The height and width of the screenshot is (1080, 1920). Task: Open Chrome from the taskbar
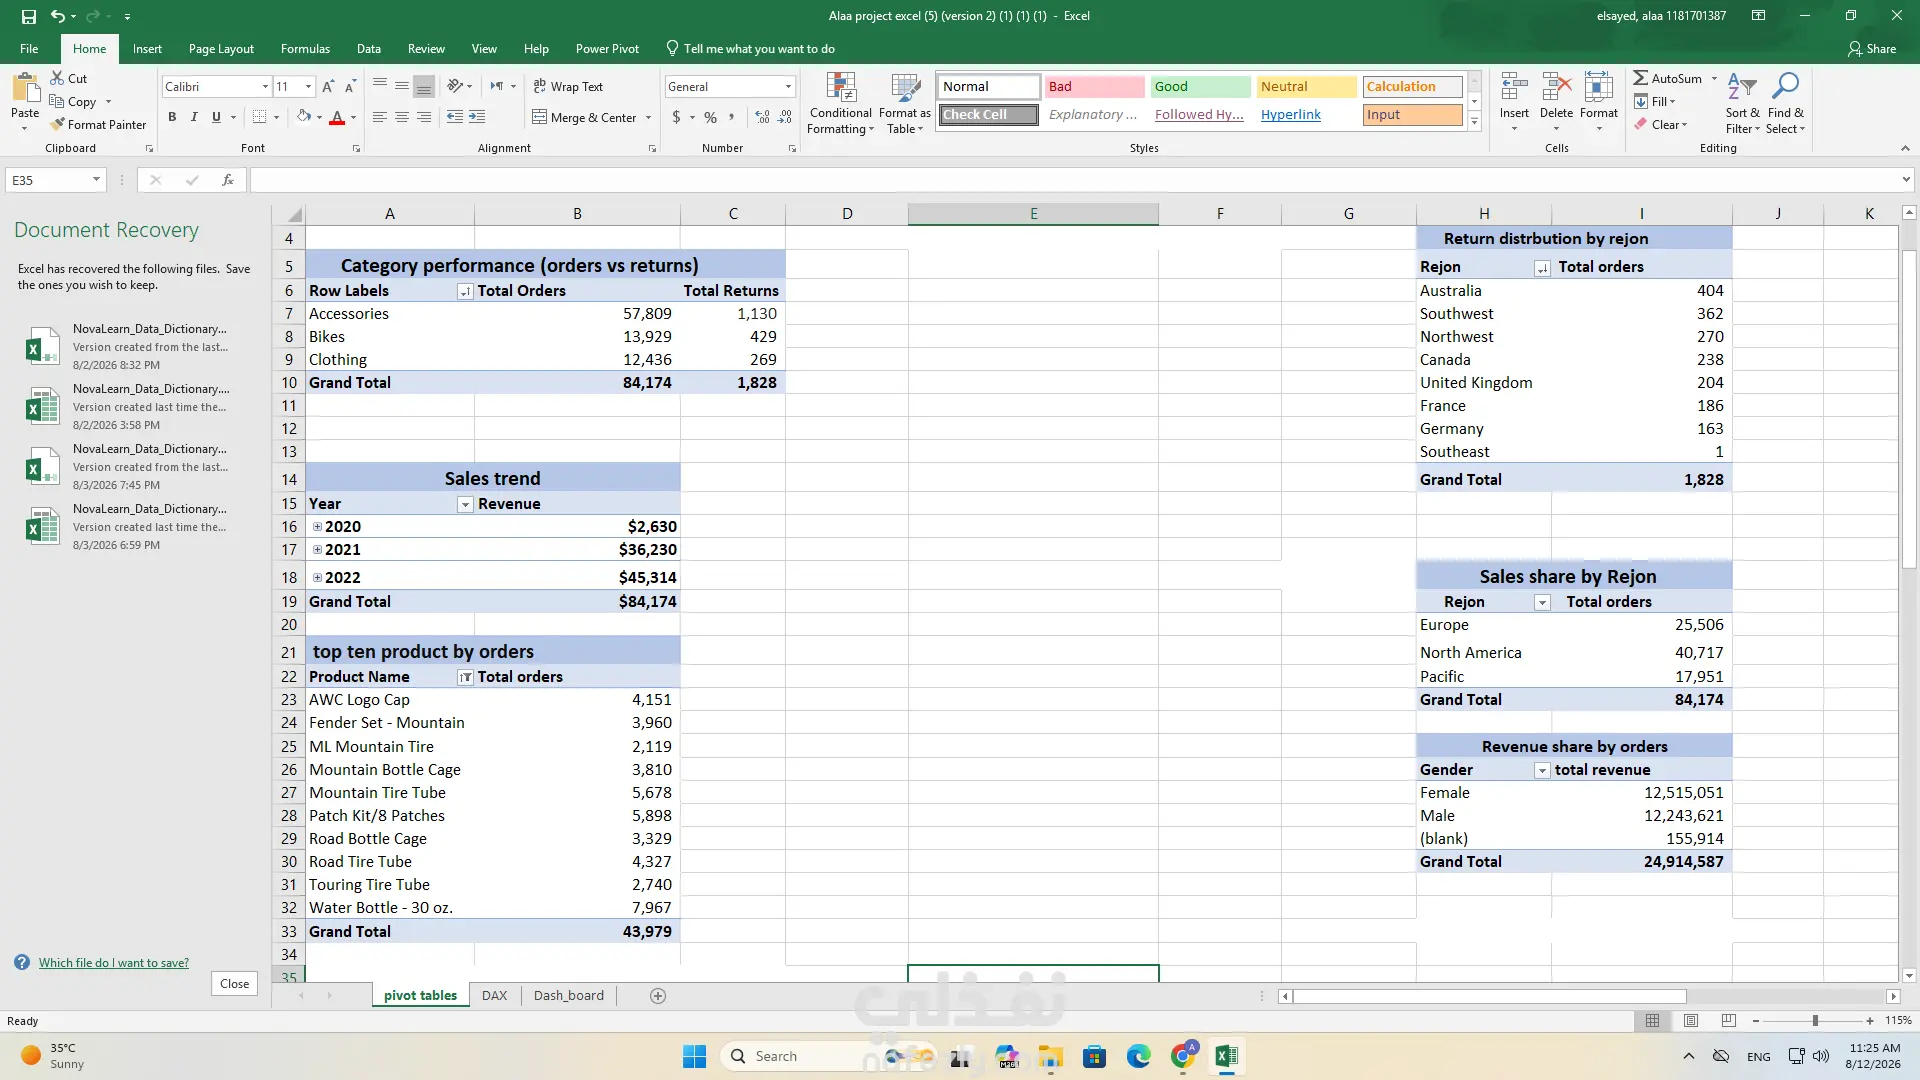tap(1183, 1056)
